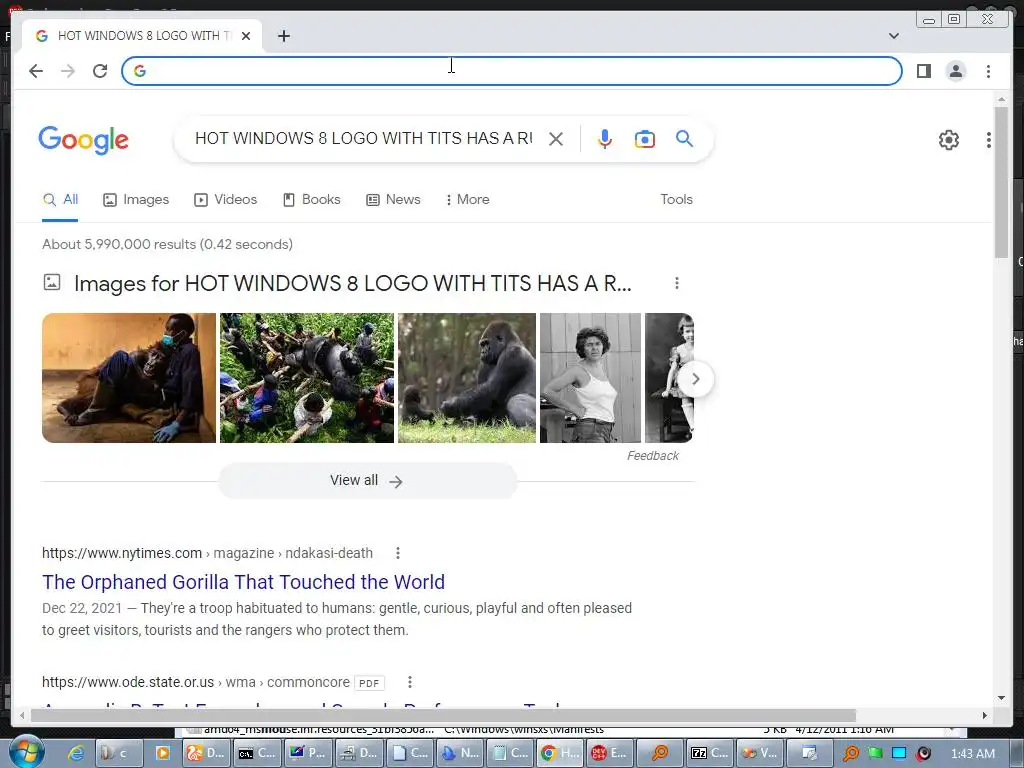Click the blue magnifier search button
The height and width of the screenshot is (768, 1024).
684,138
